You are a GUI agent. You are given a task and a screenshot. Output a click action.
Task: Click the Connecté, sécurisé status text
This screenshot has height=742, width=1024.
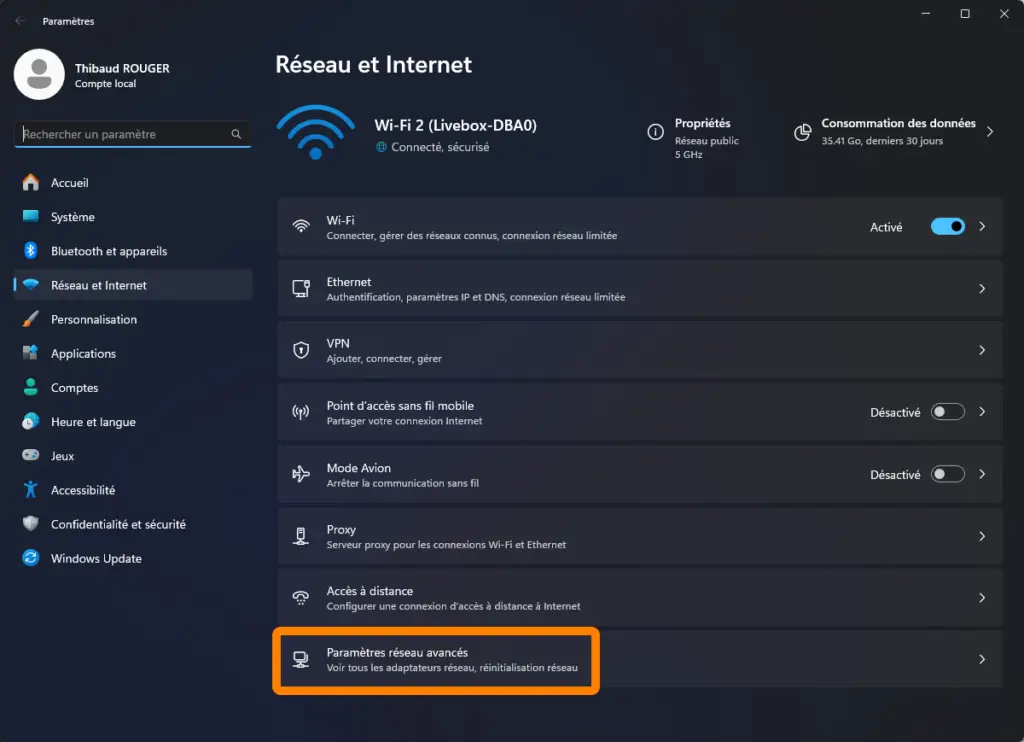coord(440,147)
